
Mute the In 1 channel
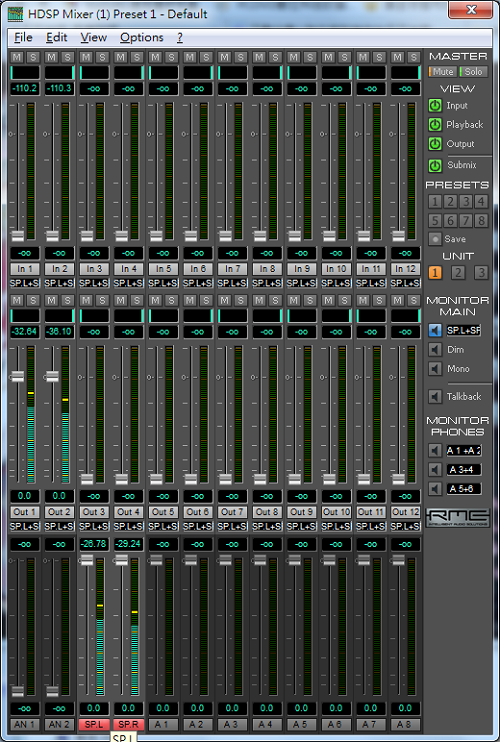17,57
